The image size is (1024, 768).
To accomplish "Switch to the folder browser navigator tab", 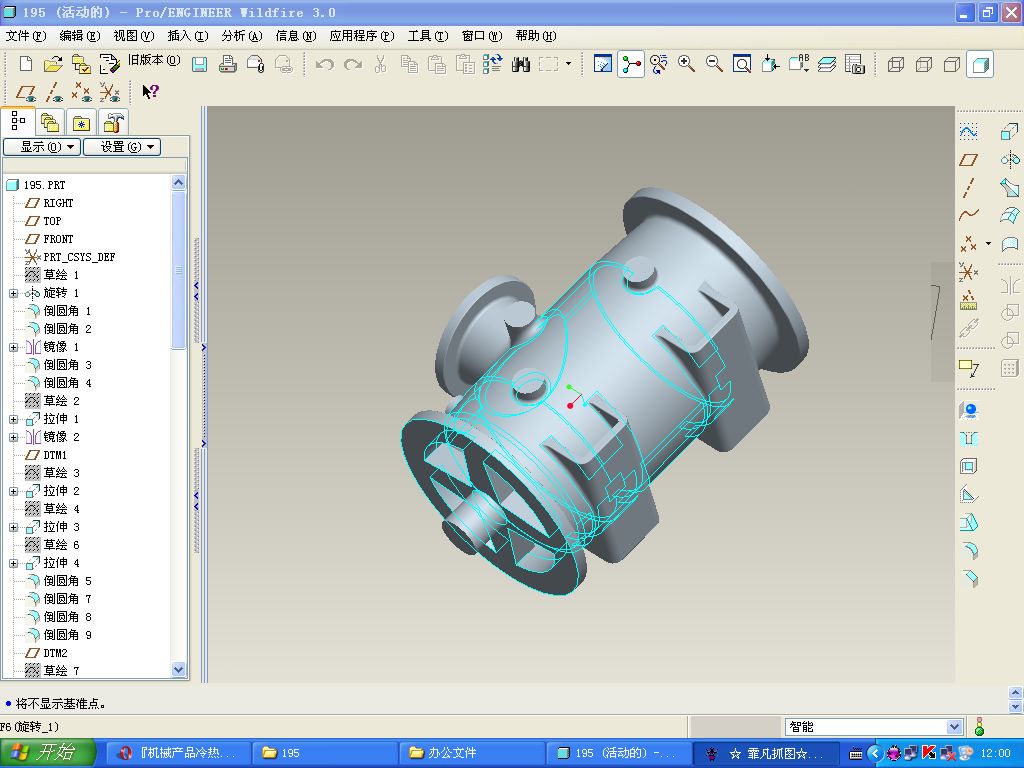I will (50, 122).
